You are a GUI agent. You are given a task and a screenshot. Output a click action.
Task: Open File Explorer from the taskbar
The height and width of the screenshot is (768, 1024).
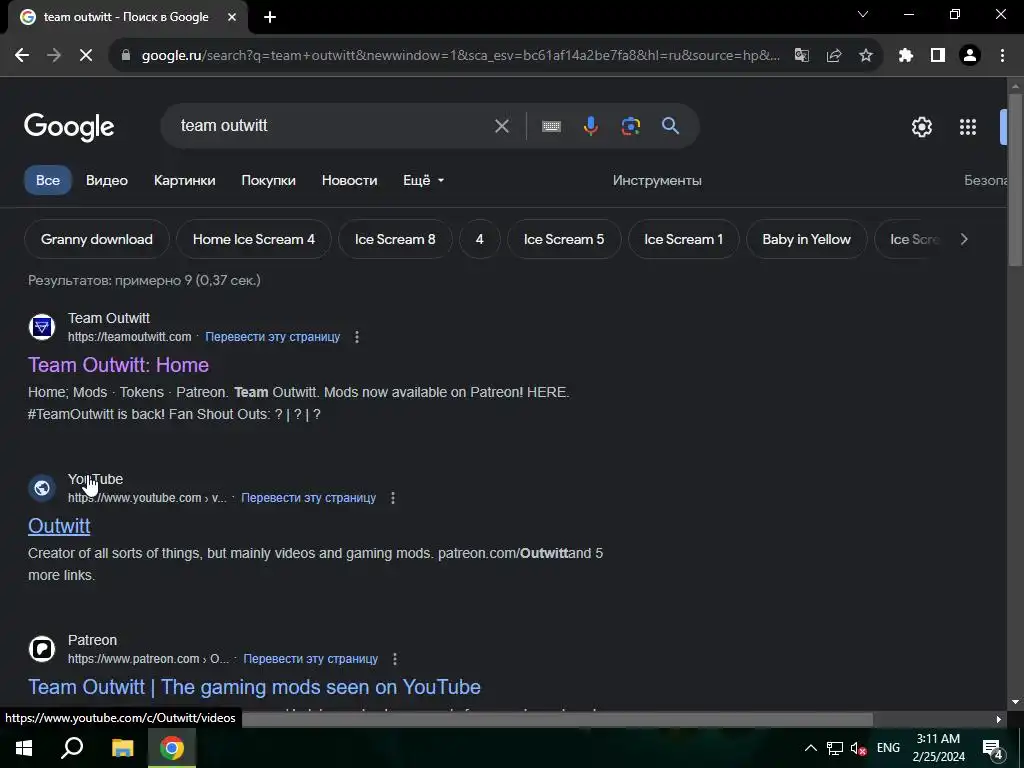(x=122, y=748)
